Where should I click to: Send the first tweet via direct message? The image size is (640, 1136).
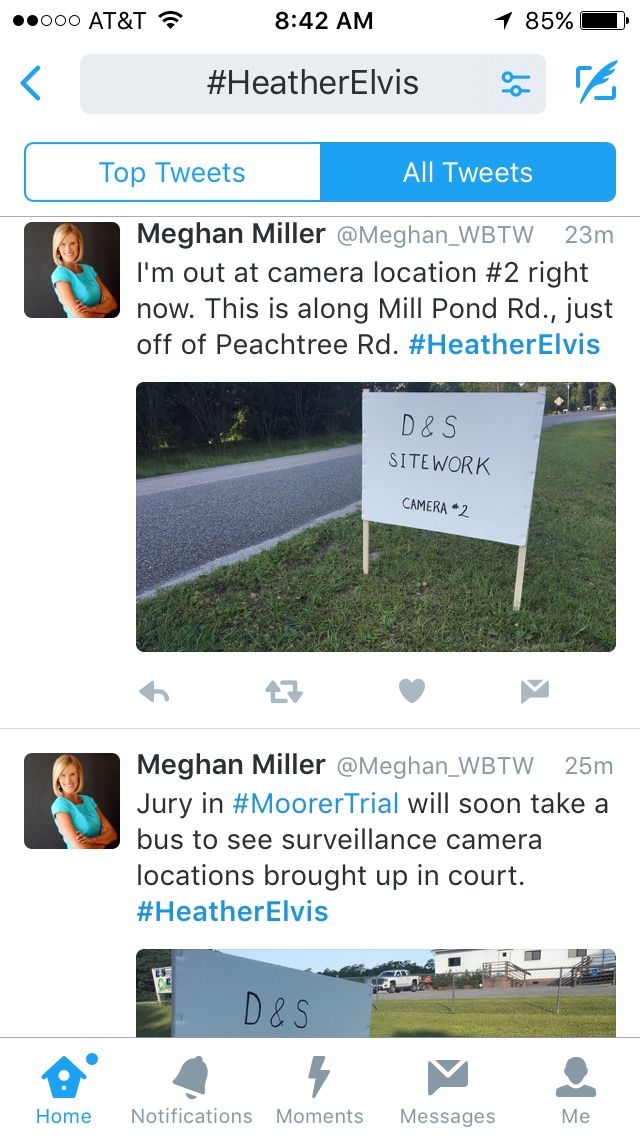pyautogui.click(x=534, y=692)
